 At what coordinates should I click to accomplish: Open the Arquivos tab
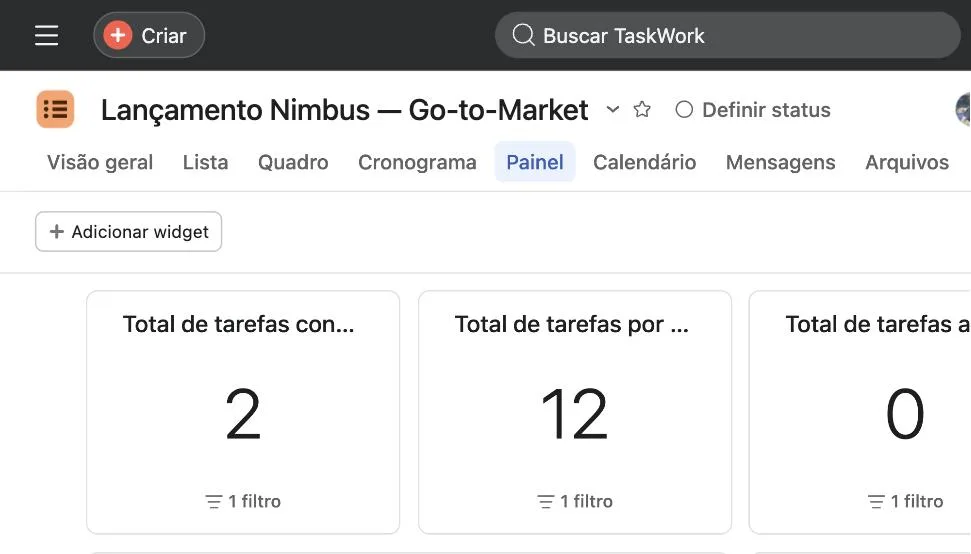click(x=907, y=162)
